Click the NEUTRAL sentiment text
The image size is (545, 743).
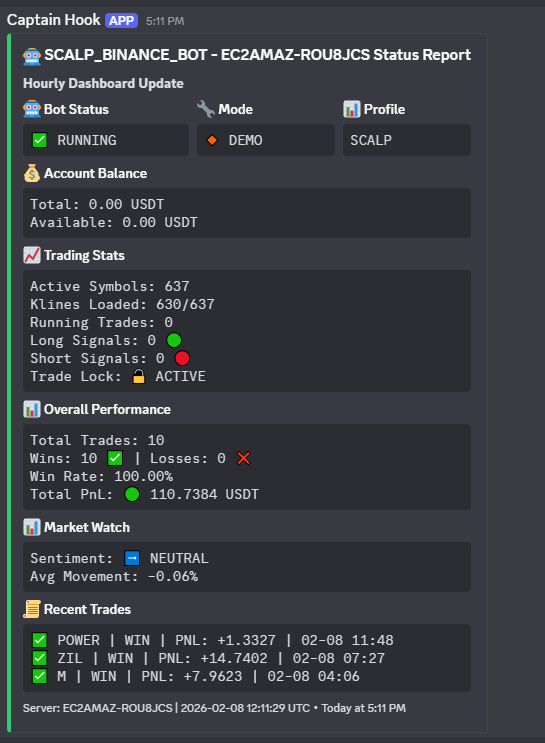pyautogui.click(x=179, y=558)
